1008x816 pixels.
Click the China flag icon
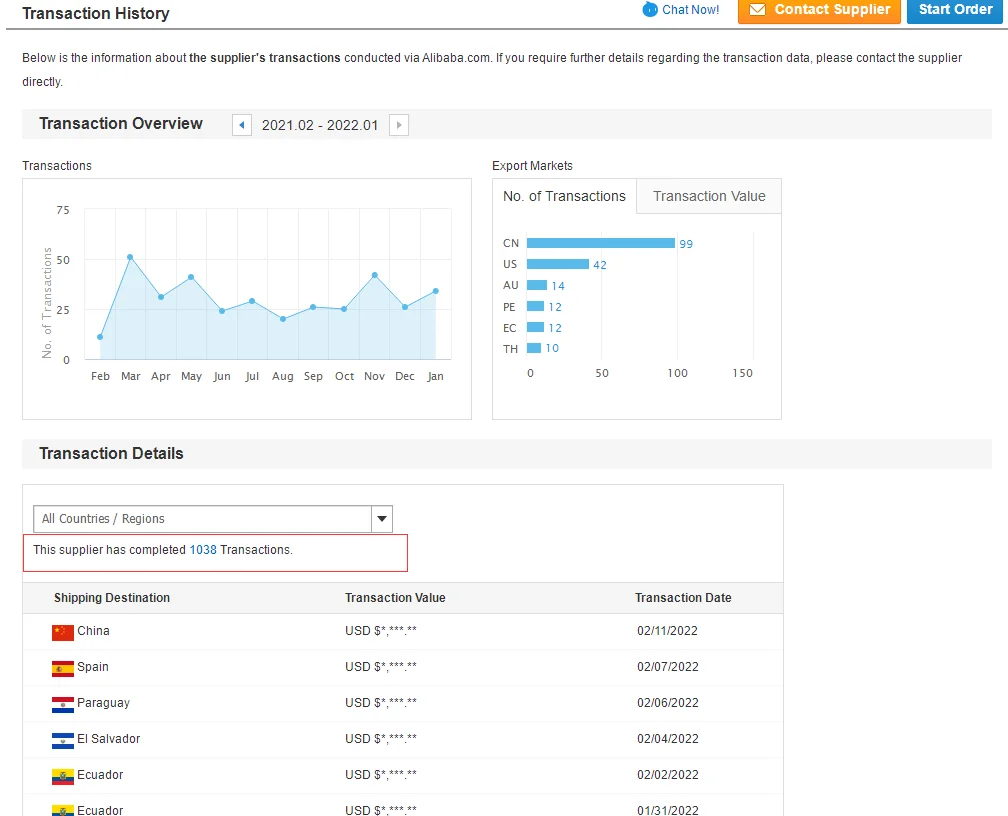point(63,632)
